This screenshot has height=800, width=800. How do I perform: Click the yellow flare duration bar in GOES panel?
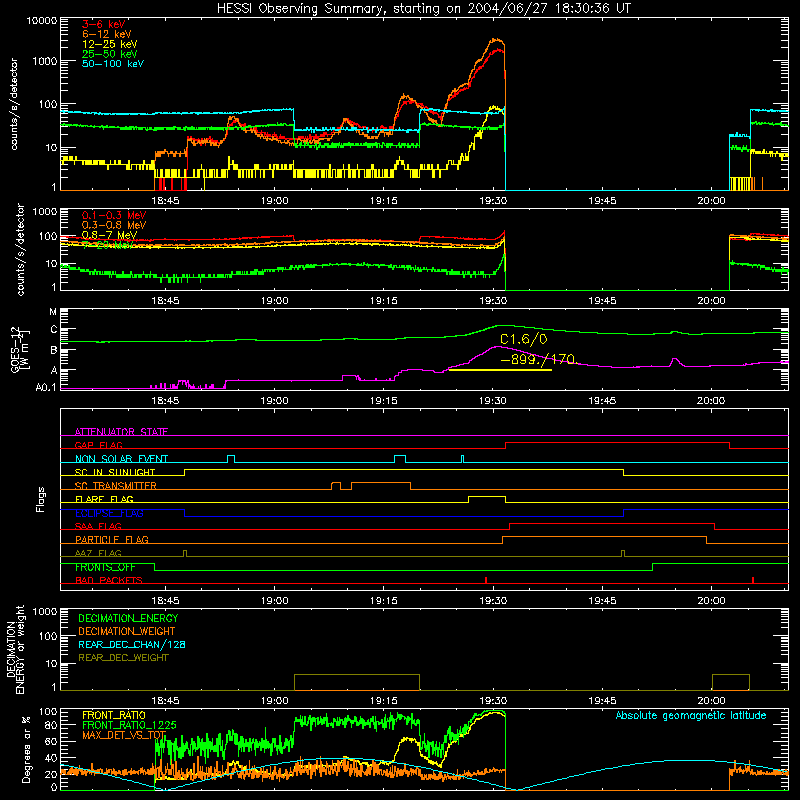tap(500, 370)
